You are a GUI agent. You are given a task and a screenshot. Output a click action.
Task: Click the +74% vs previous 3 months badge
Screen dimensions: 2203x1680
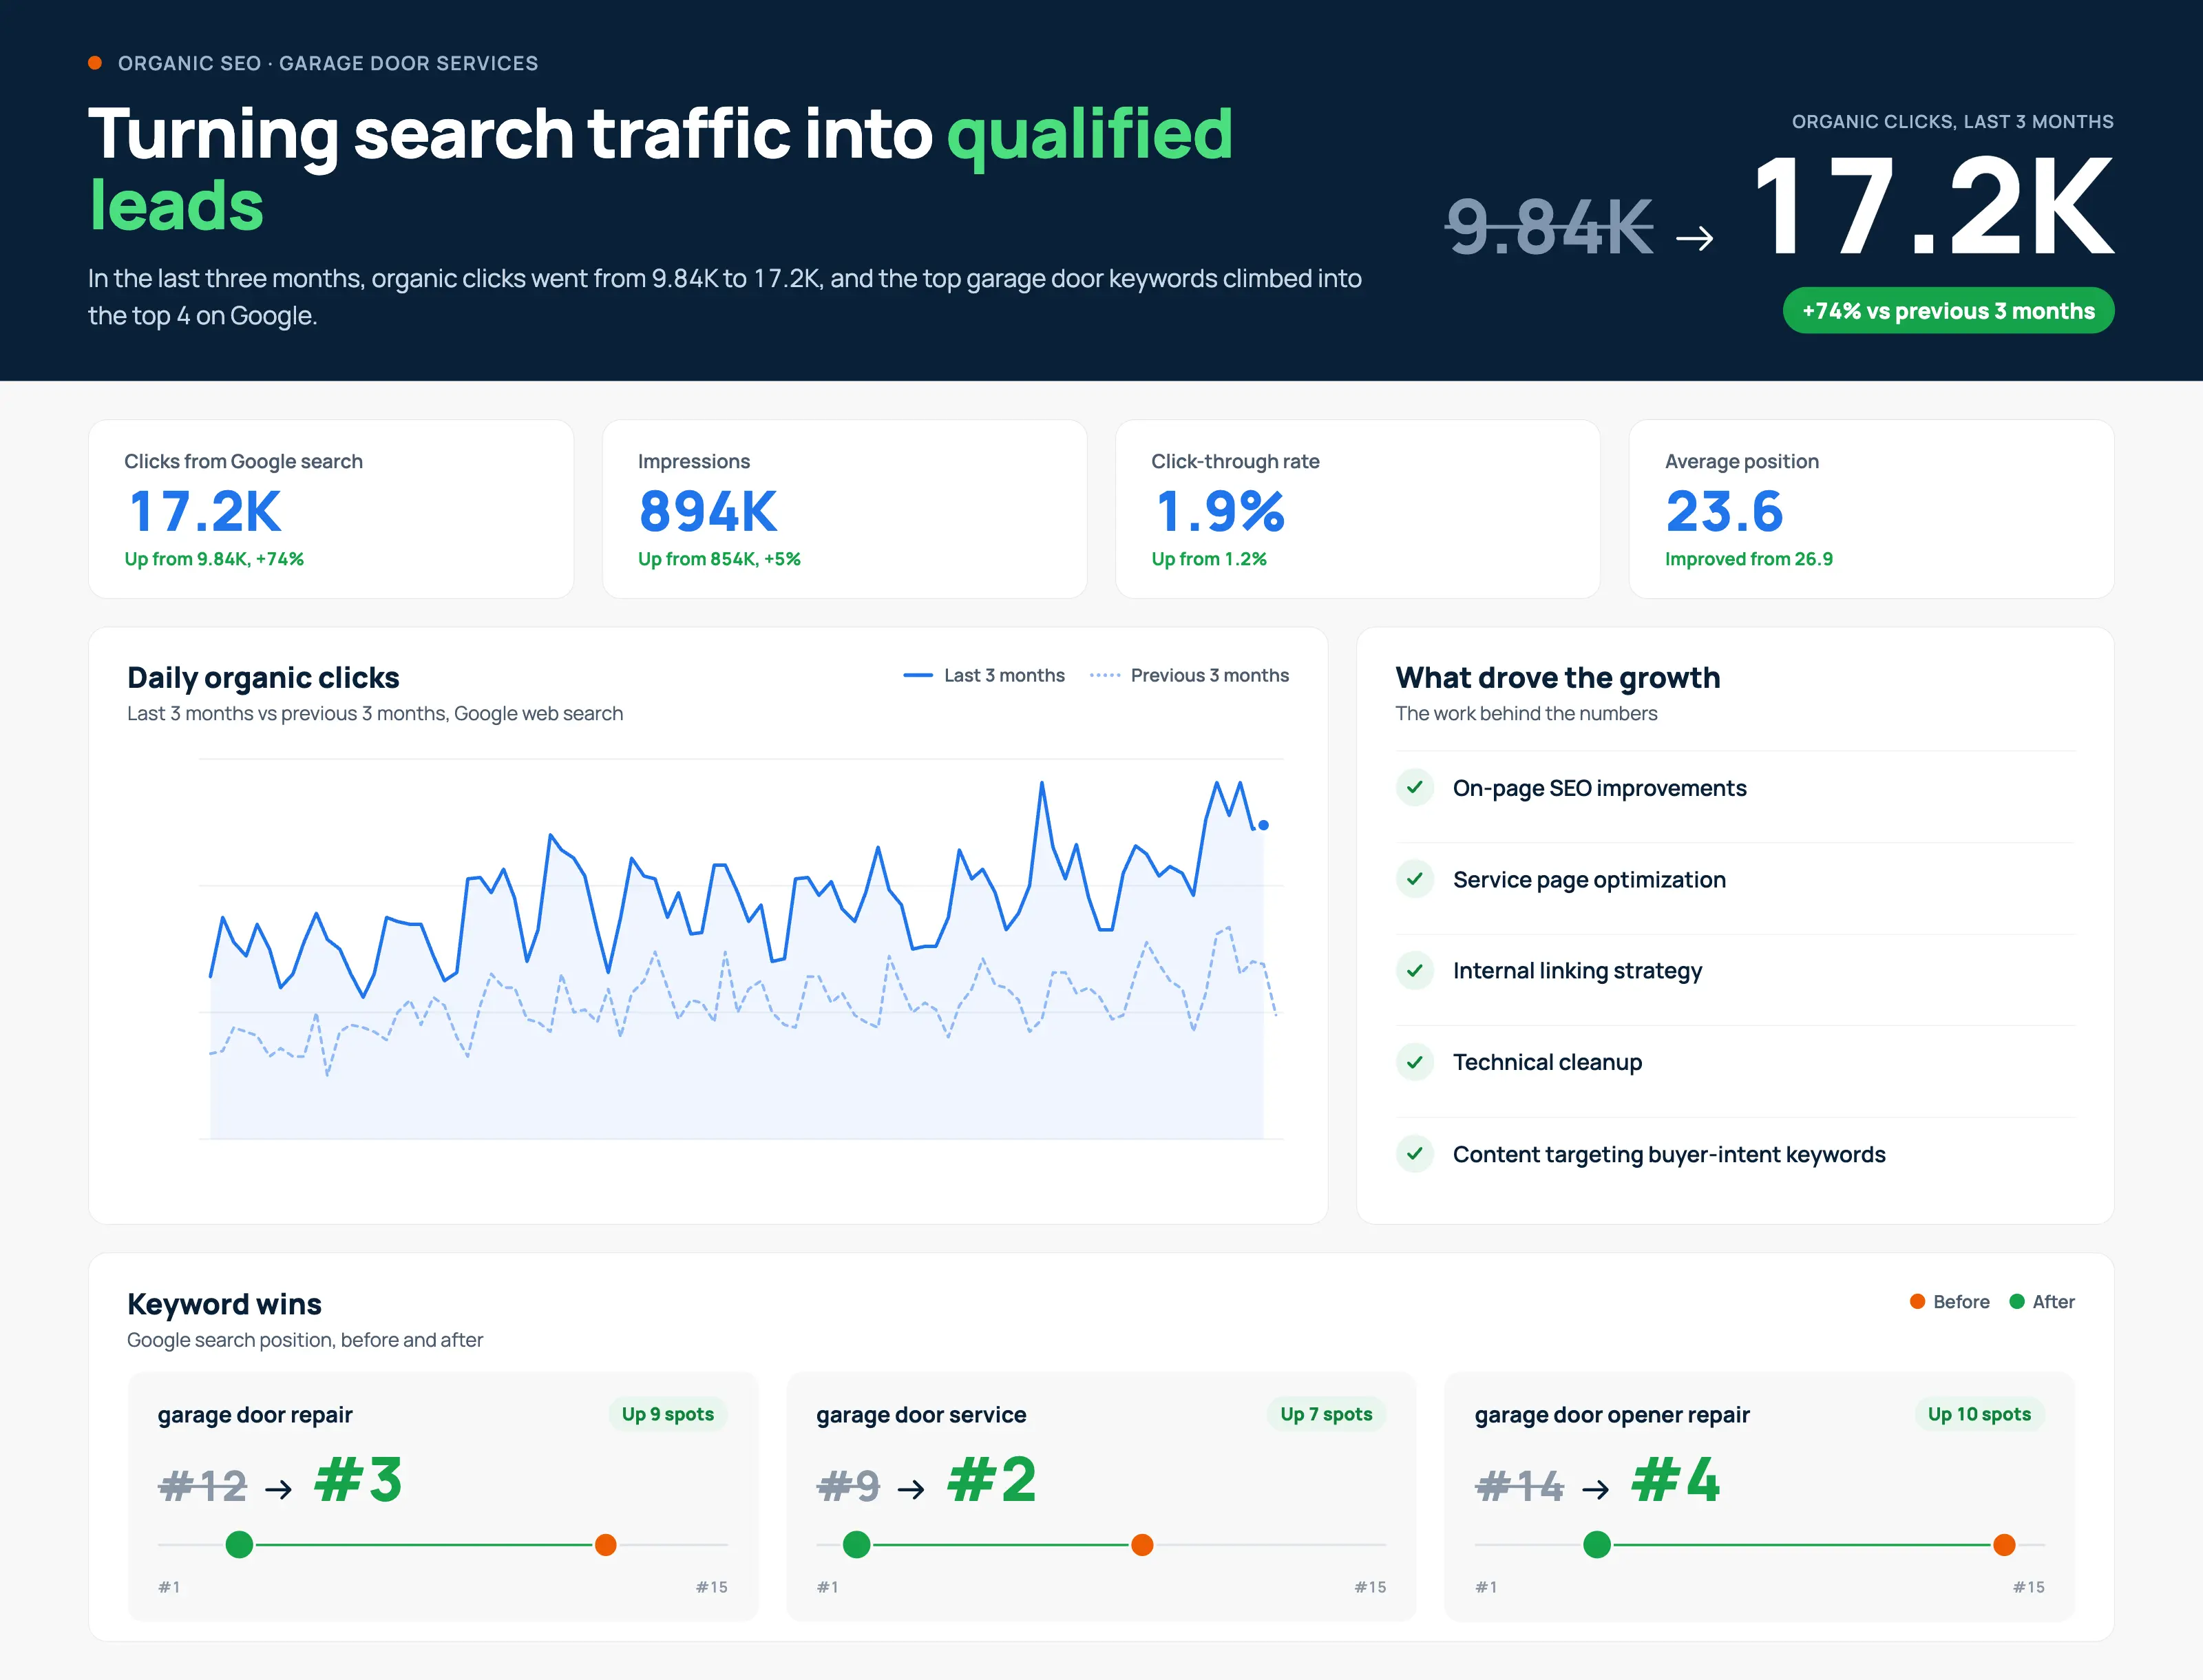click(1948, 311)
